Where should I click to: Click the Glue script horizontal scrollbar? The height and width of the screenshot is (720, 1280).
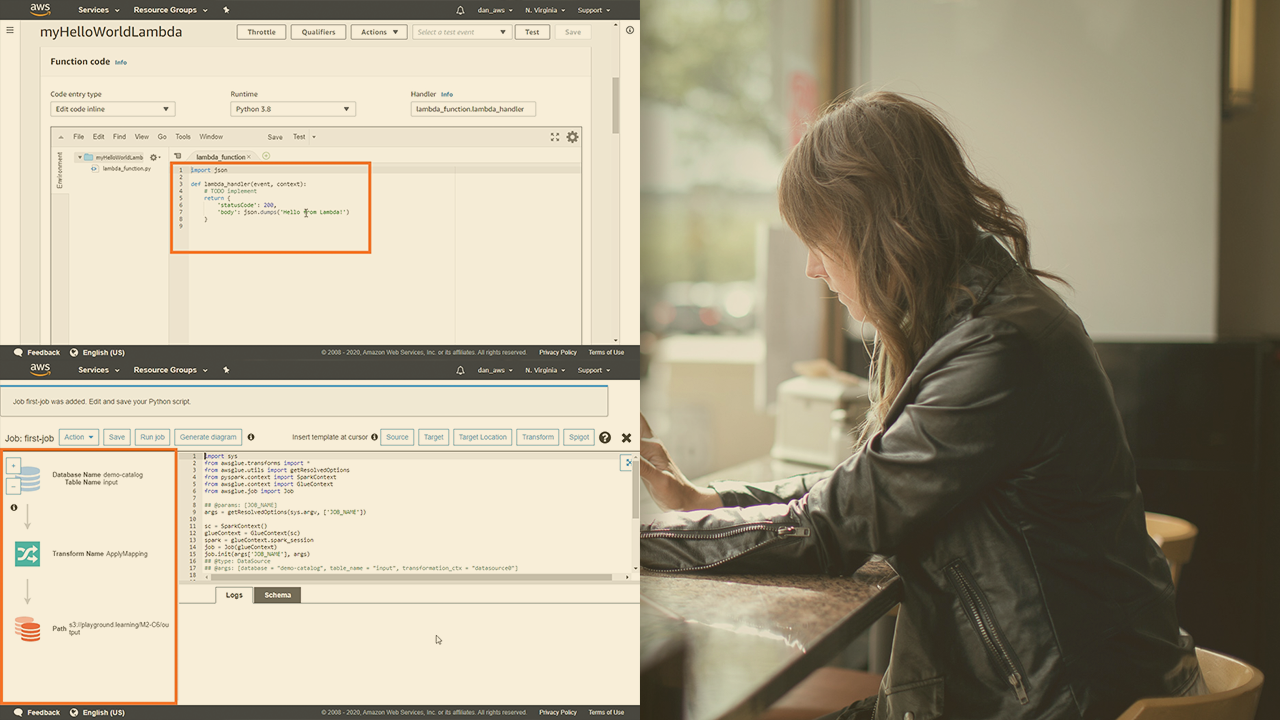click(400, 578)
